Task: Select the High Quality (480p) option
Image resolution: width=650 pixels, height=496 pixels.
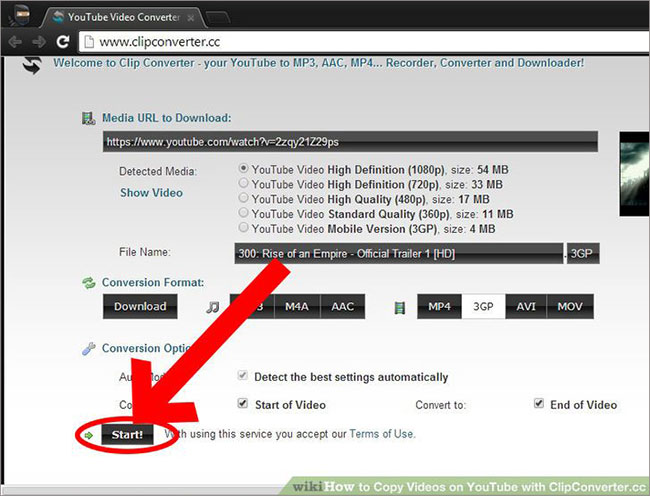Action: click(x=244, y=198)
